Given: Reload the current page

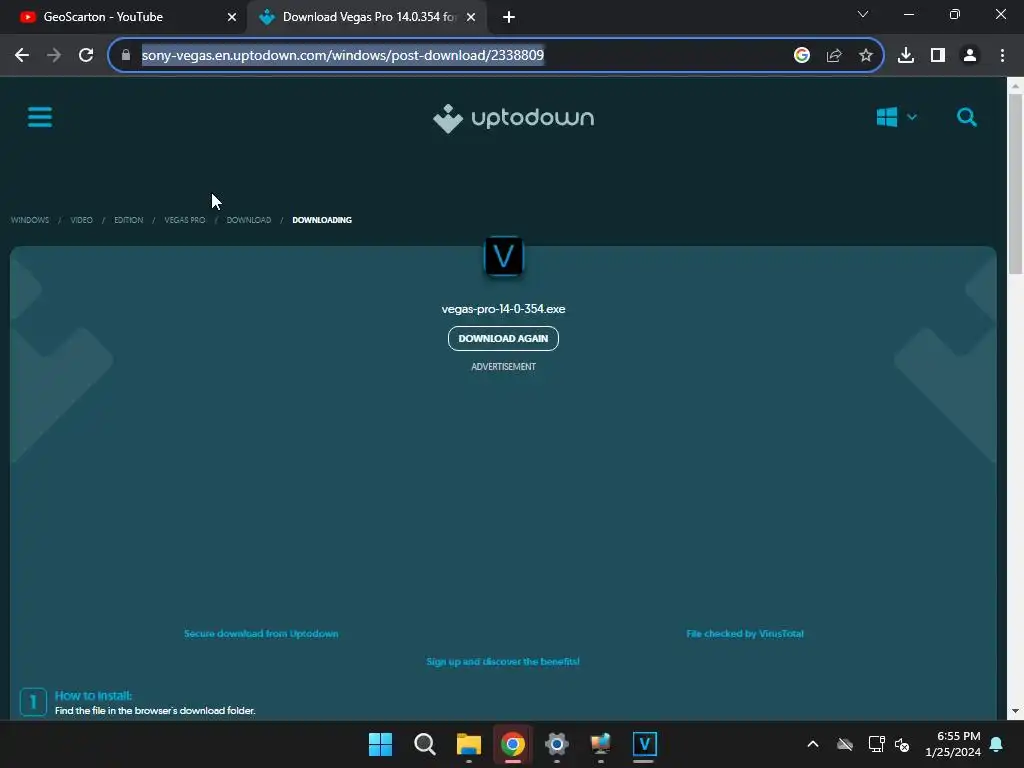Looking at the screenshot, I should [86, 56].
